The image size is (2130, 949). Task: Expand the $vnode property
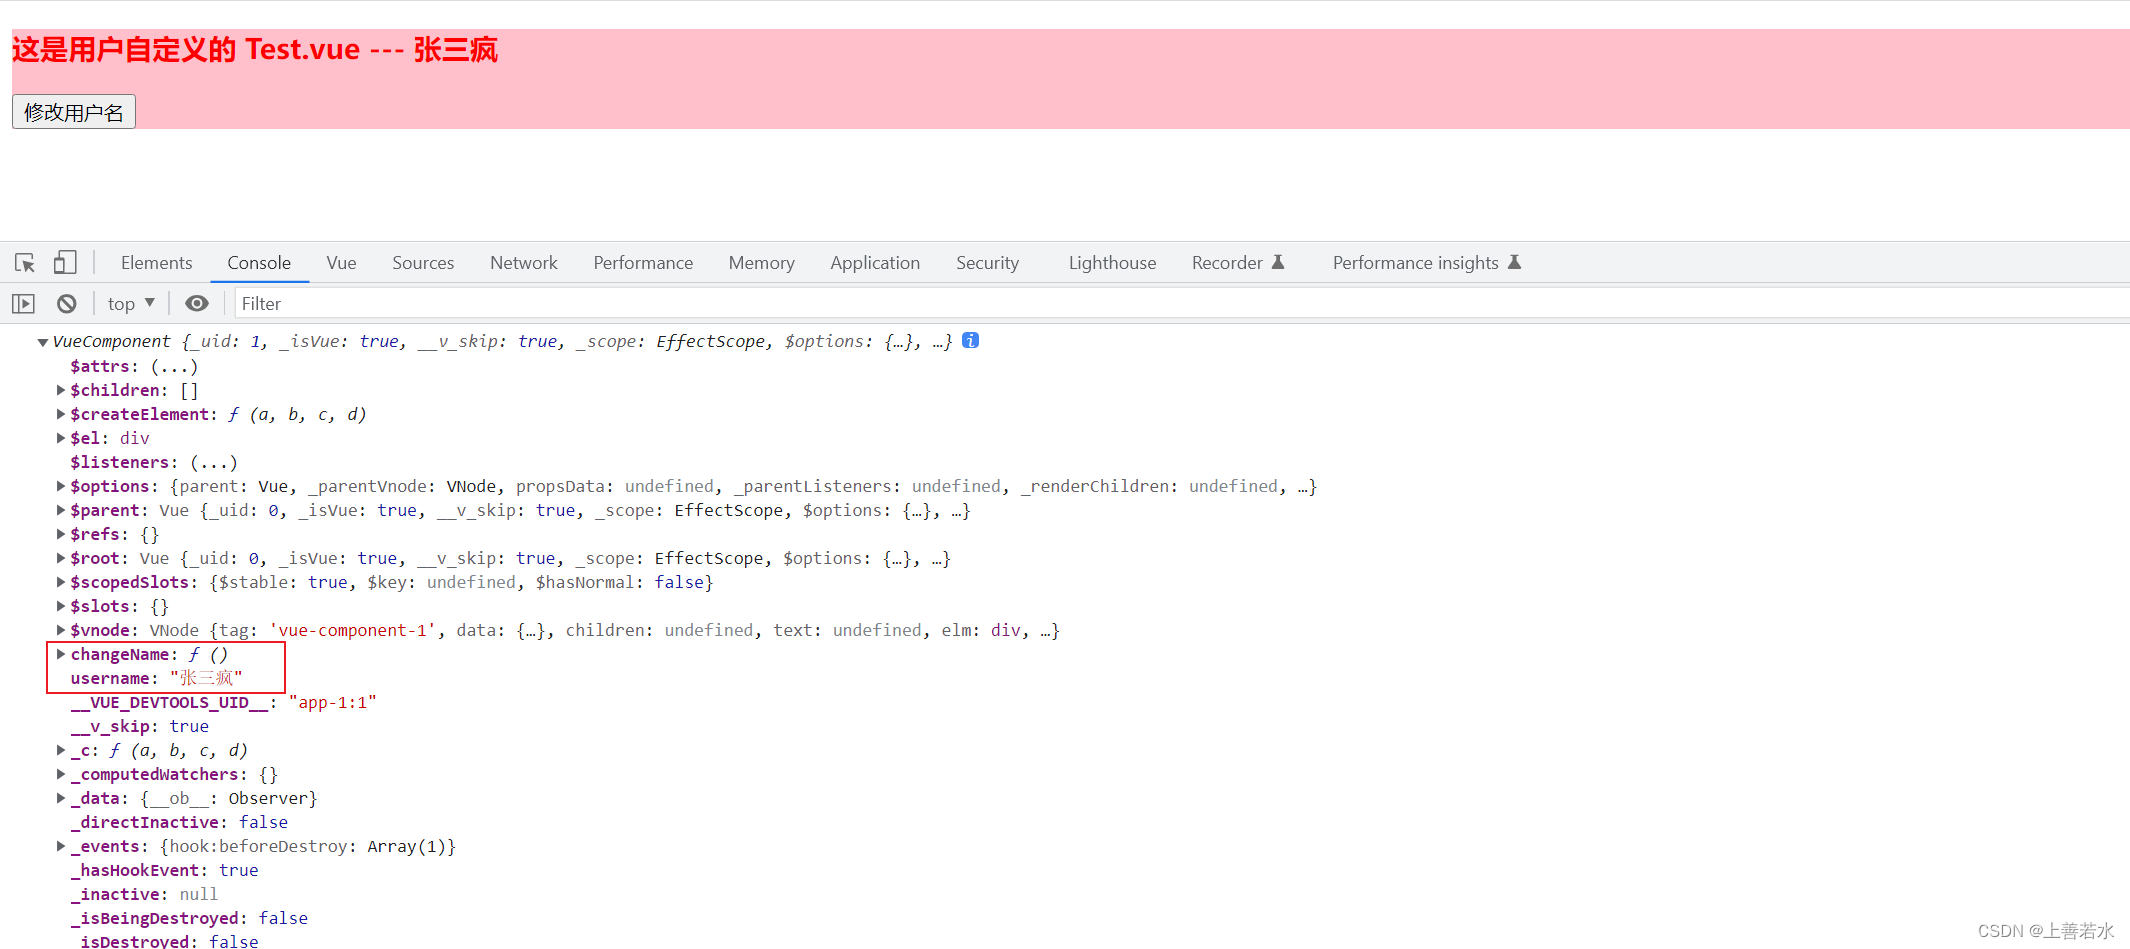pos(61,630)
